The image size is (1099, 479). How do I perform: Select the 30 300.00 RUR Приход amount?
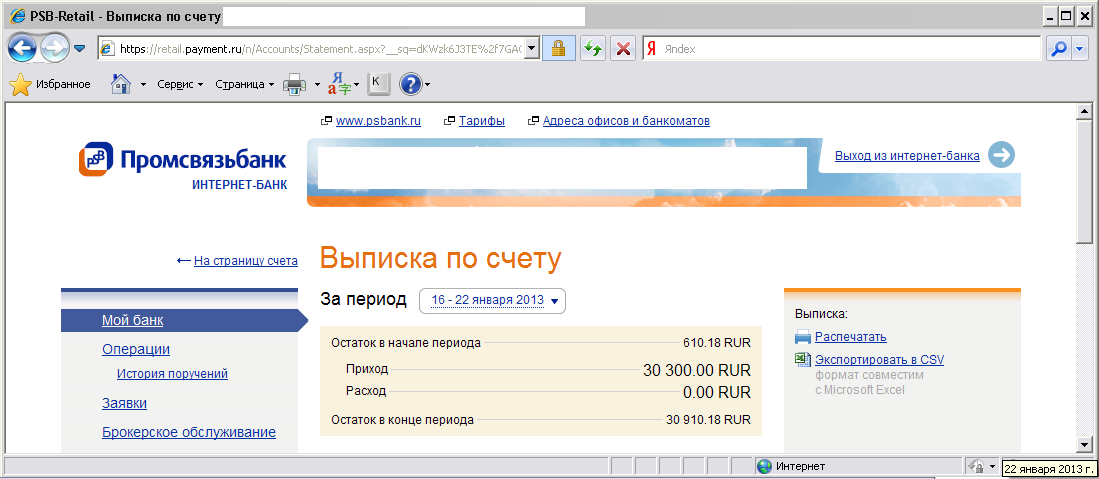(x=697, y=370)
